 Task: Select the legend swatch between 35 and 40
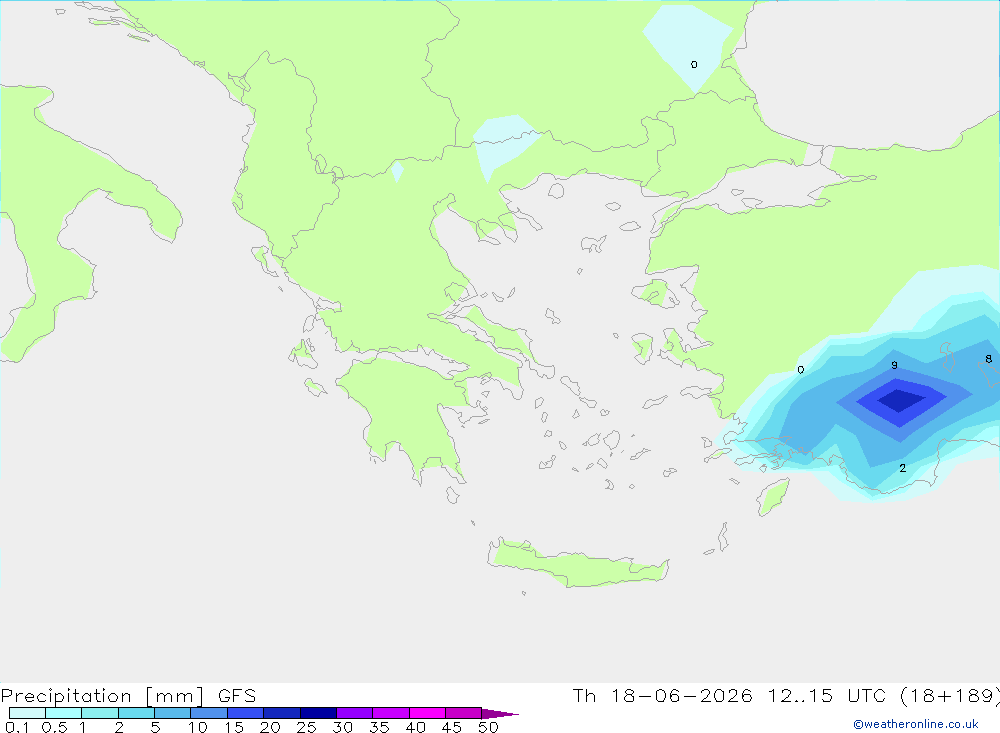tap(391, 713)
